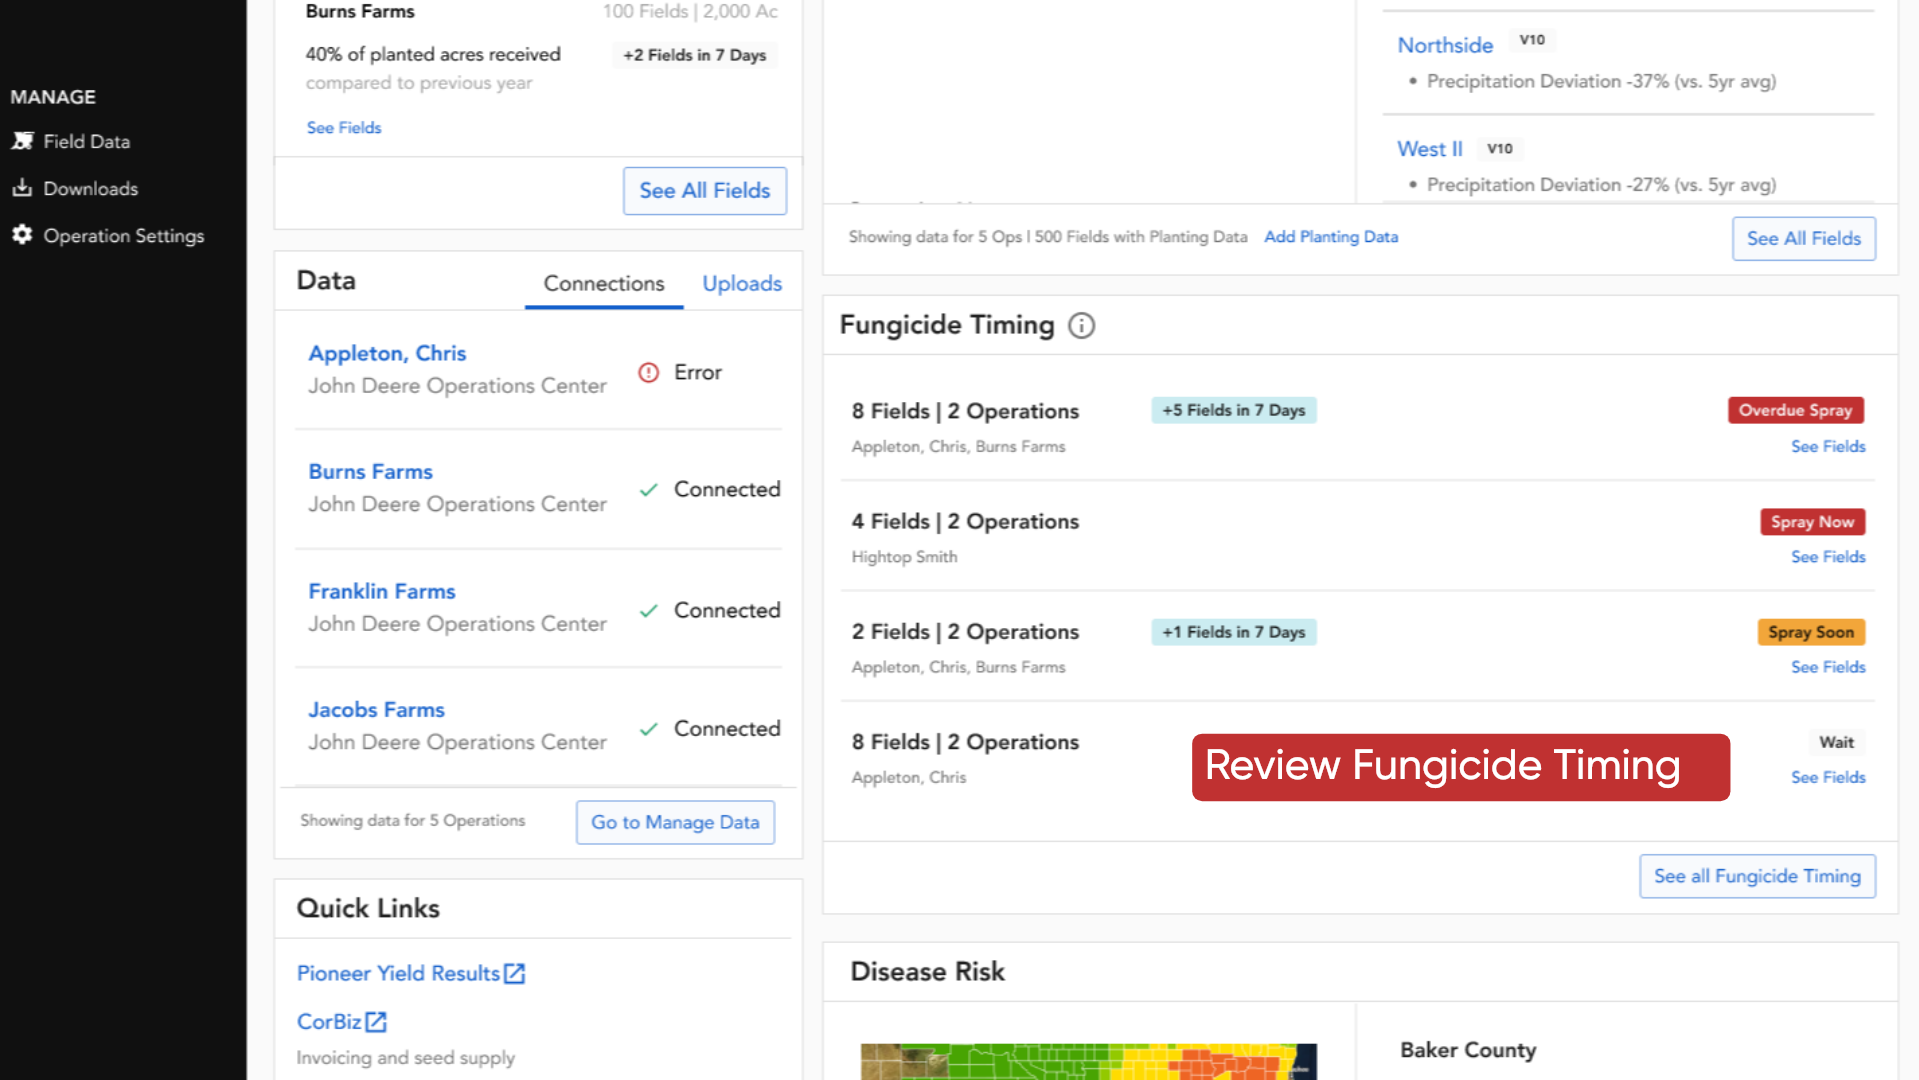Click the Spray Soon status badge
Image resolution: width=1919 pixels, height=1080 pixels.
[1810, 632]
